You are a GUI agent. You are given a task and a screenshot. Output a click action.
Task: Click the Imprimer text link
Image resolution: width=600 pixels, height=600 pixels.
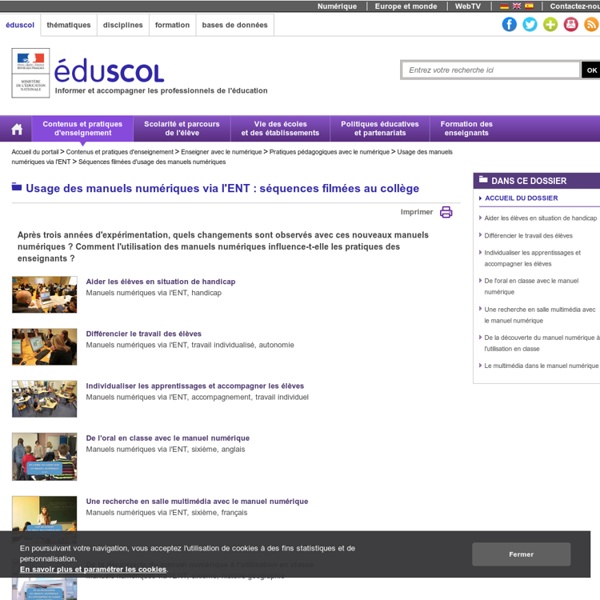click(416, 212)
